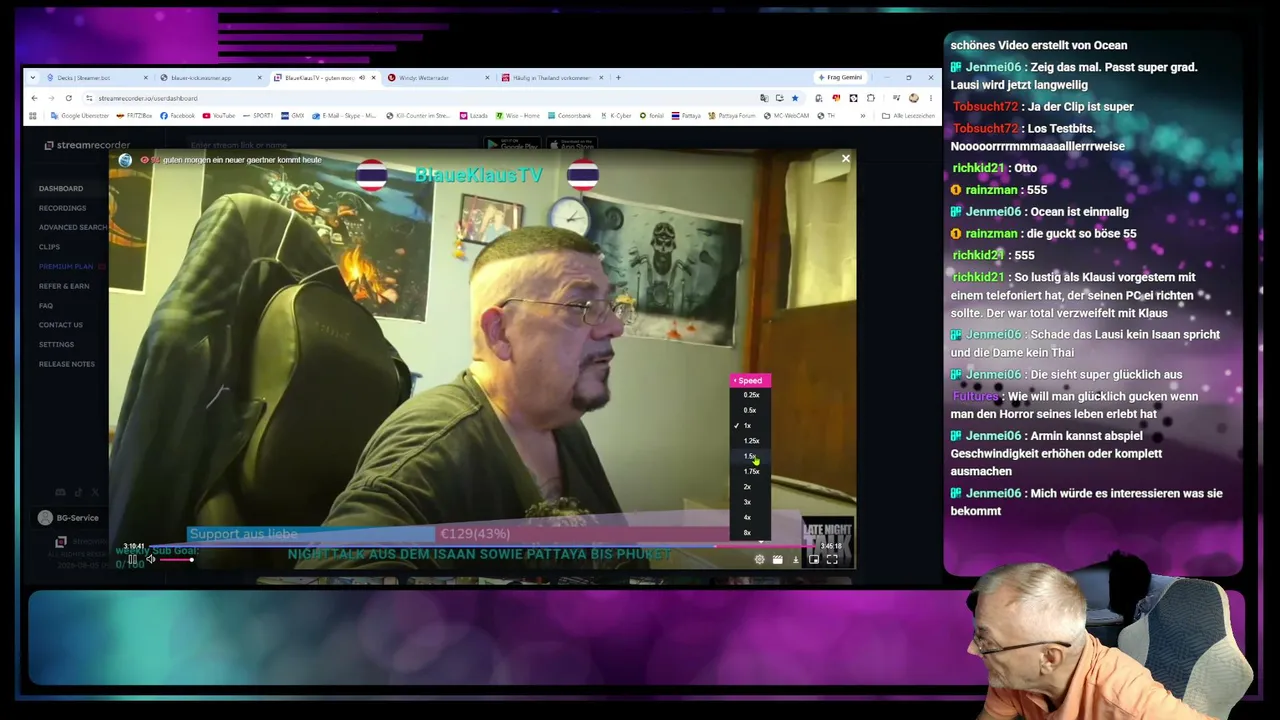Enter fullscreen in the video player
The width and height of the screenshot is (1280, 720).
[x=832, y=560]
